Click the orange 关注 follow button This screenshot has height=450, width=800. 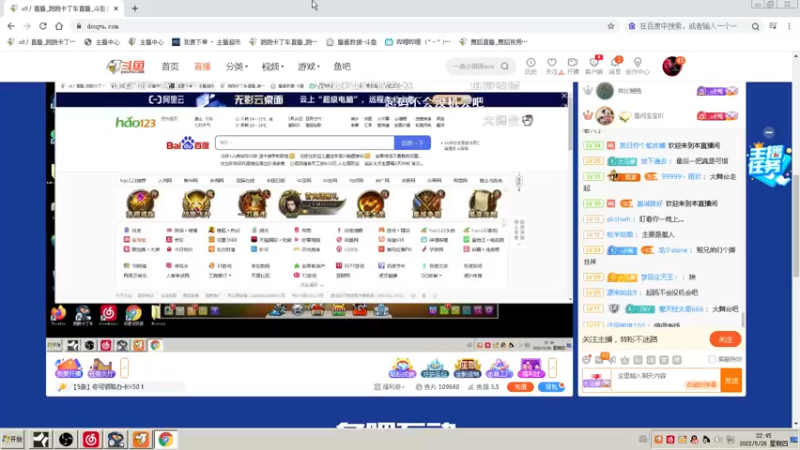click(x=725, y=339)
